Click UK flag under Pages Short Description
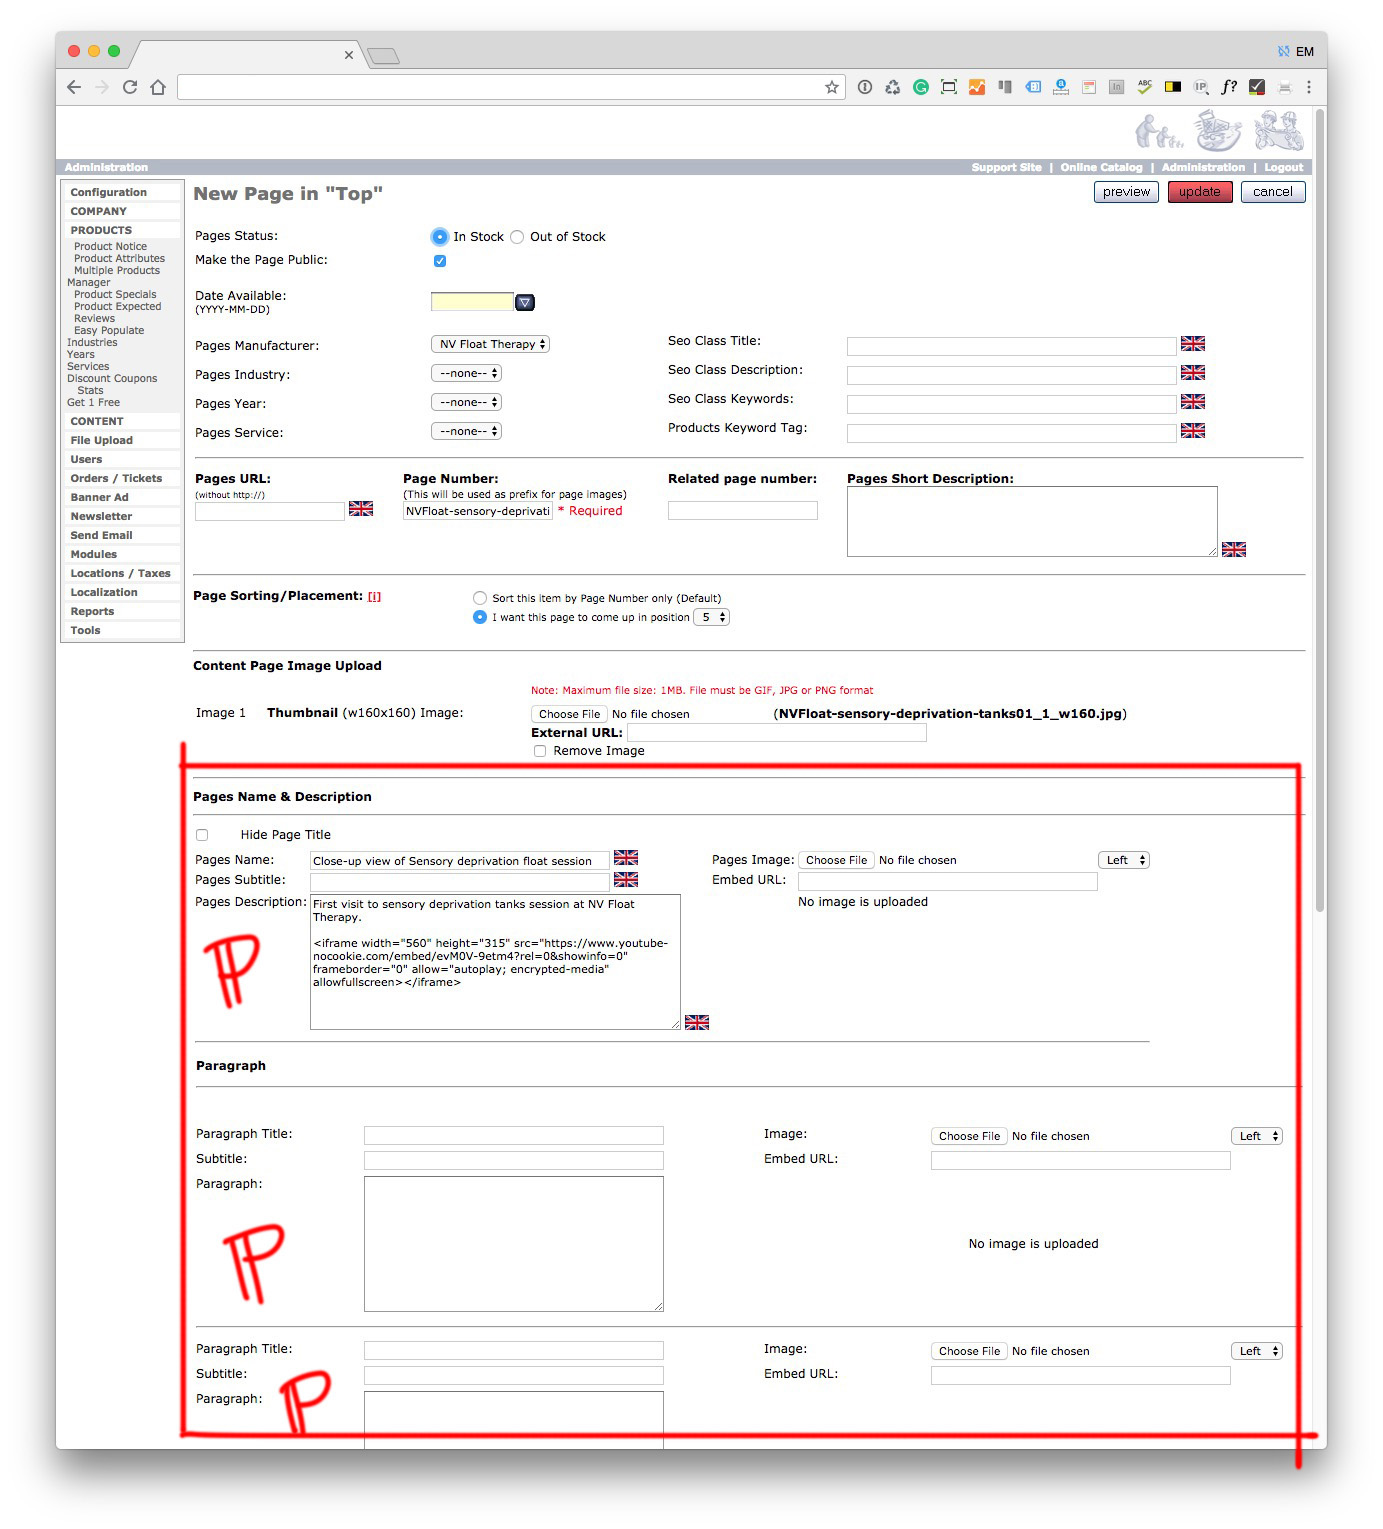This screenshot has height=1529, width=1383. coord(1234,549)
